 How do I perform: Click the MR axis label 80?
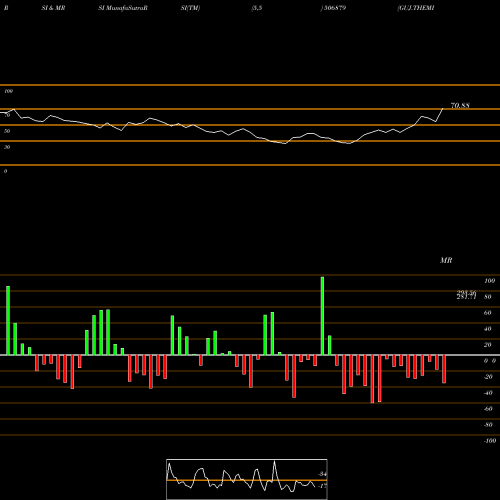pyautogui.click(x=488, y=297)
